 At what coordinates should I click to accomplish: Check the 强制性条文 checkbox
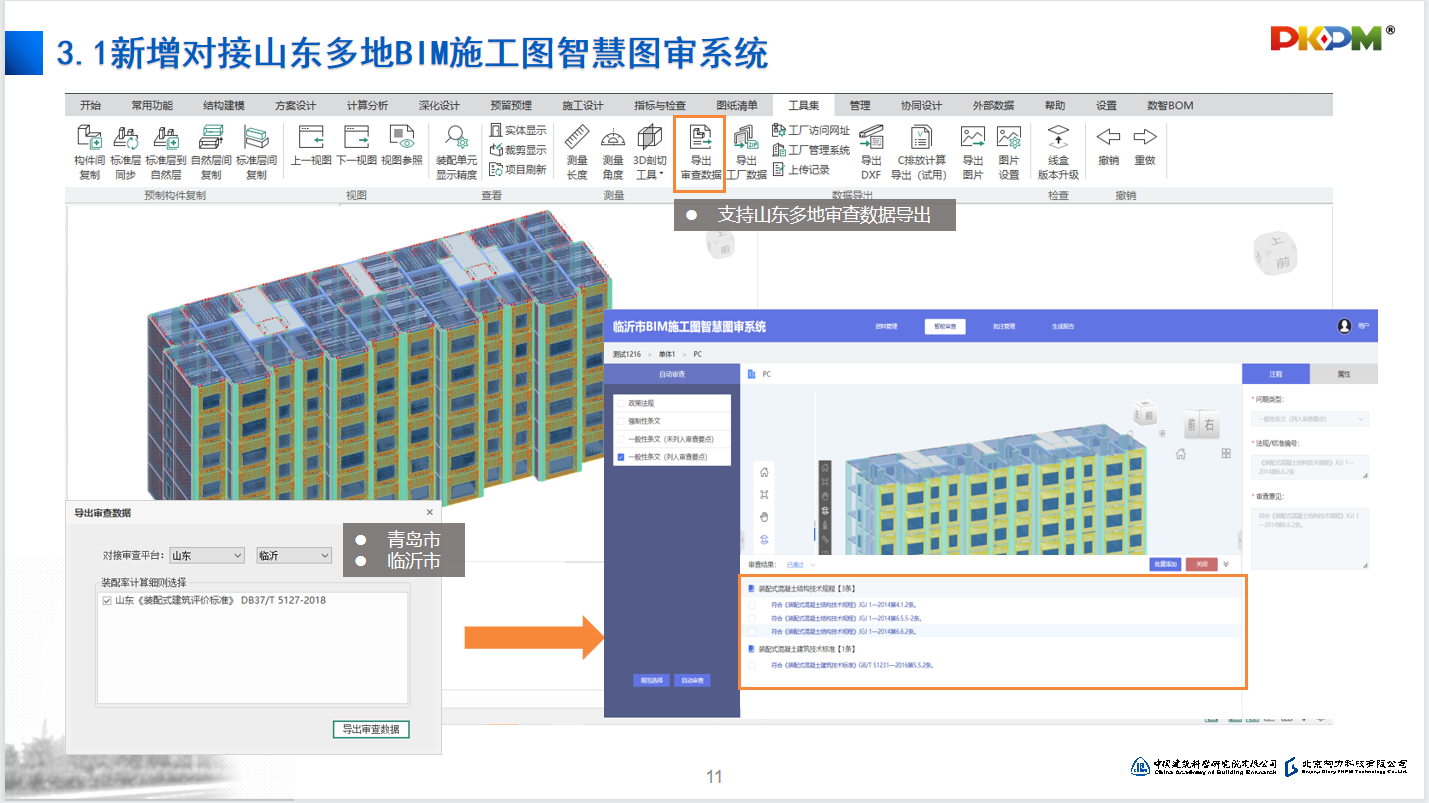coord(621,421)
